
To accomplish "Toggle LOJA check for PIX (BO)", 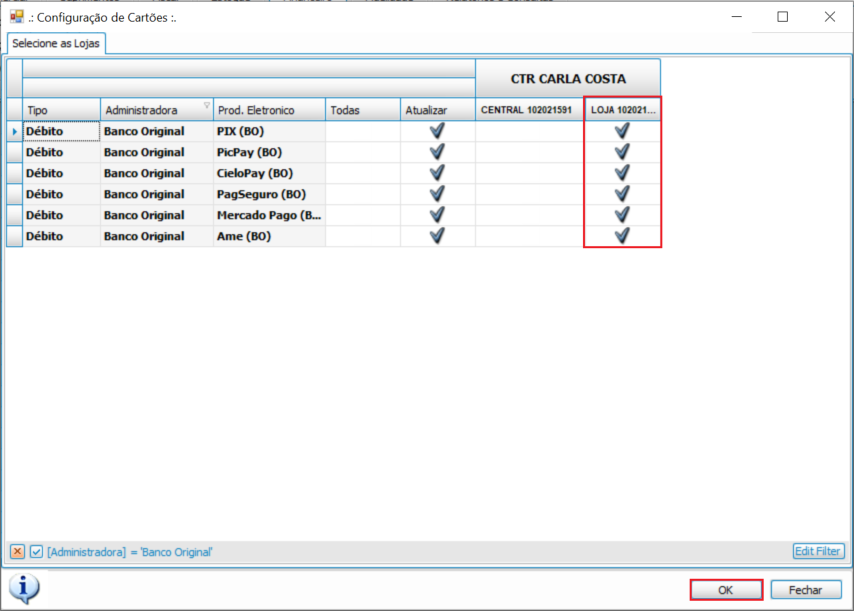I will tap(622, 131).
